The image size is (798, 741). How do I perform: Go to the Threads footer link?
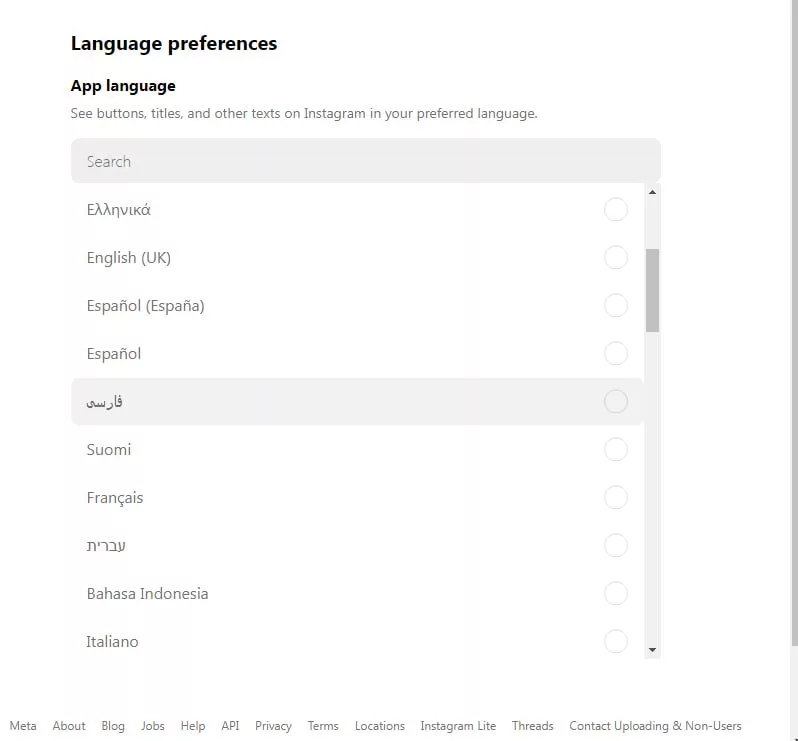(x=533, y=726)
